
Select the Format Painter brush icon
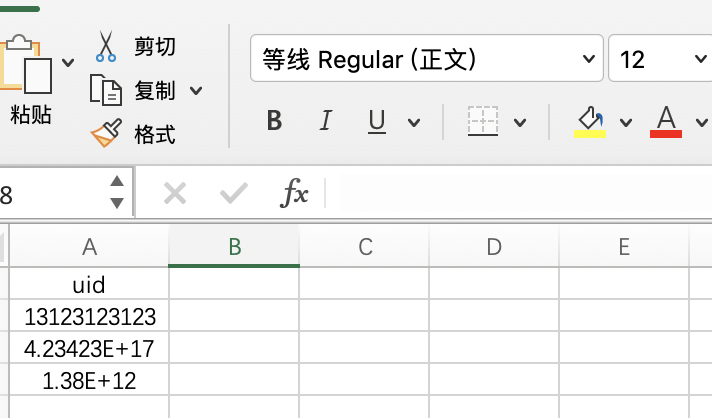pyautogui.click(x=106, y=133)
